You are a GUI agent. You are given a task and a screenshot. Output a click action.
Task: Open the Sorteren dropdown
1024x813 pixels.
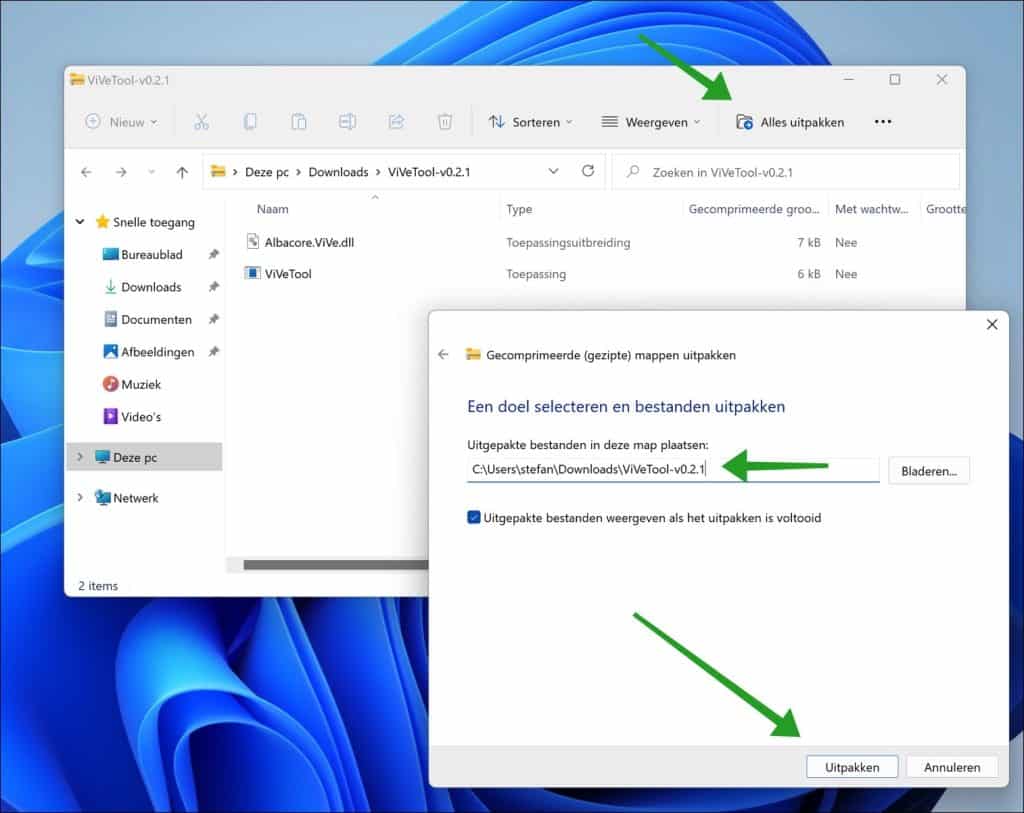532,121
